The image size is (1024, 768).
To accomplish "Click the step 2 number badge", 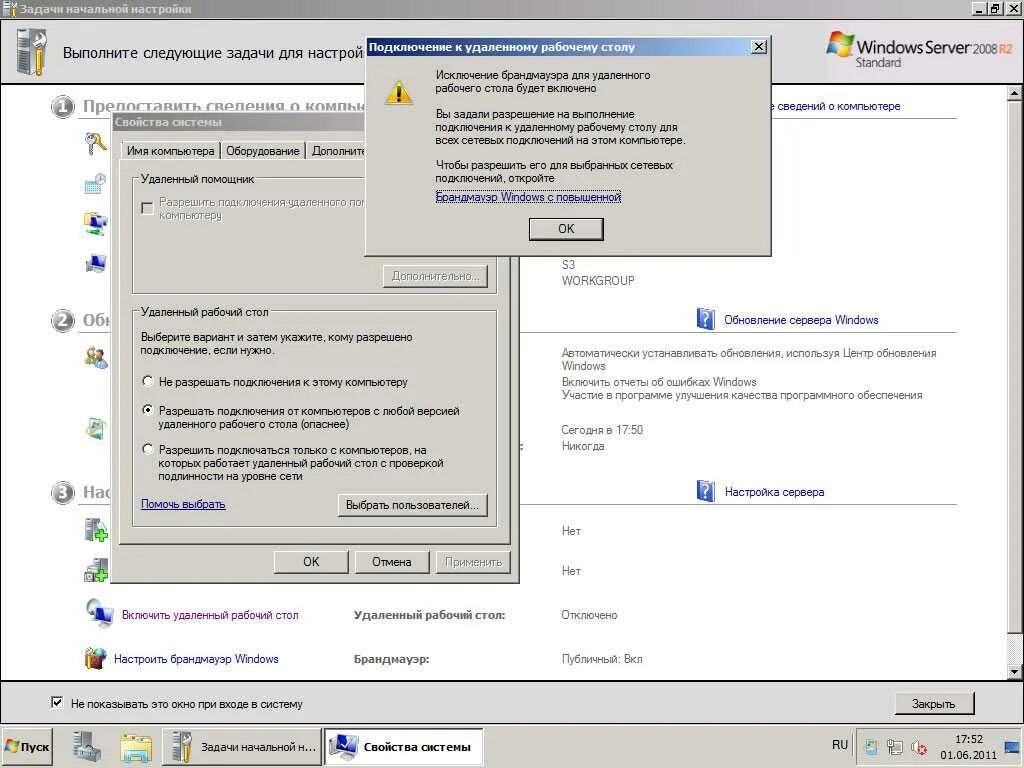I will pos(62,320).
